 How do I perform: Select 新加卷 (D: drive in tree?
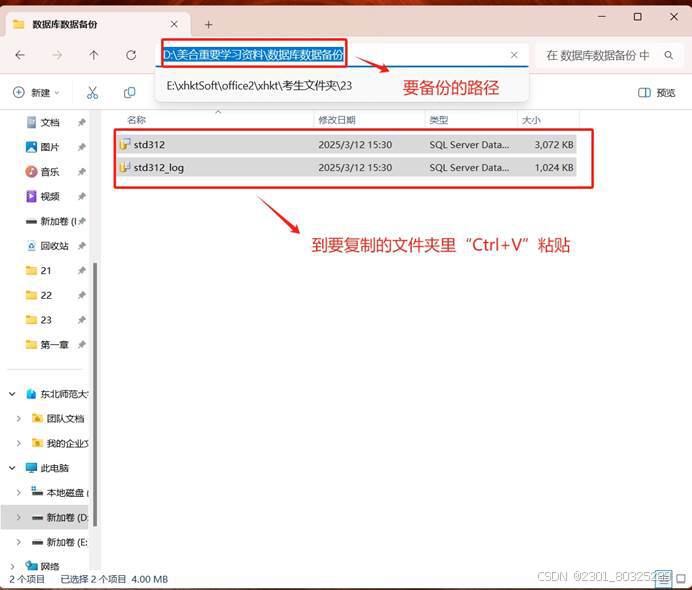(60, 517)
